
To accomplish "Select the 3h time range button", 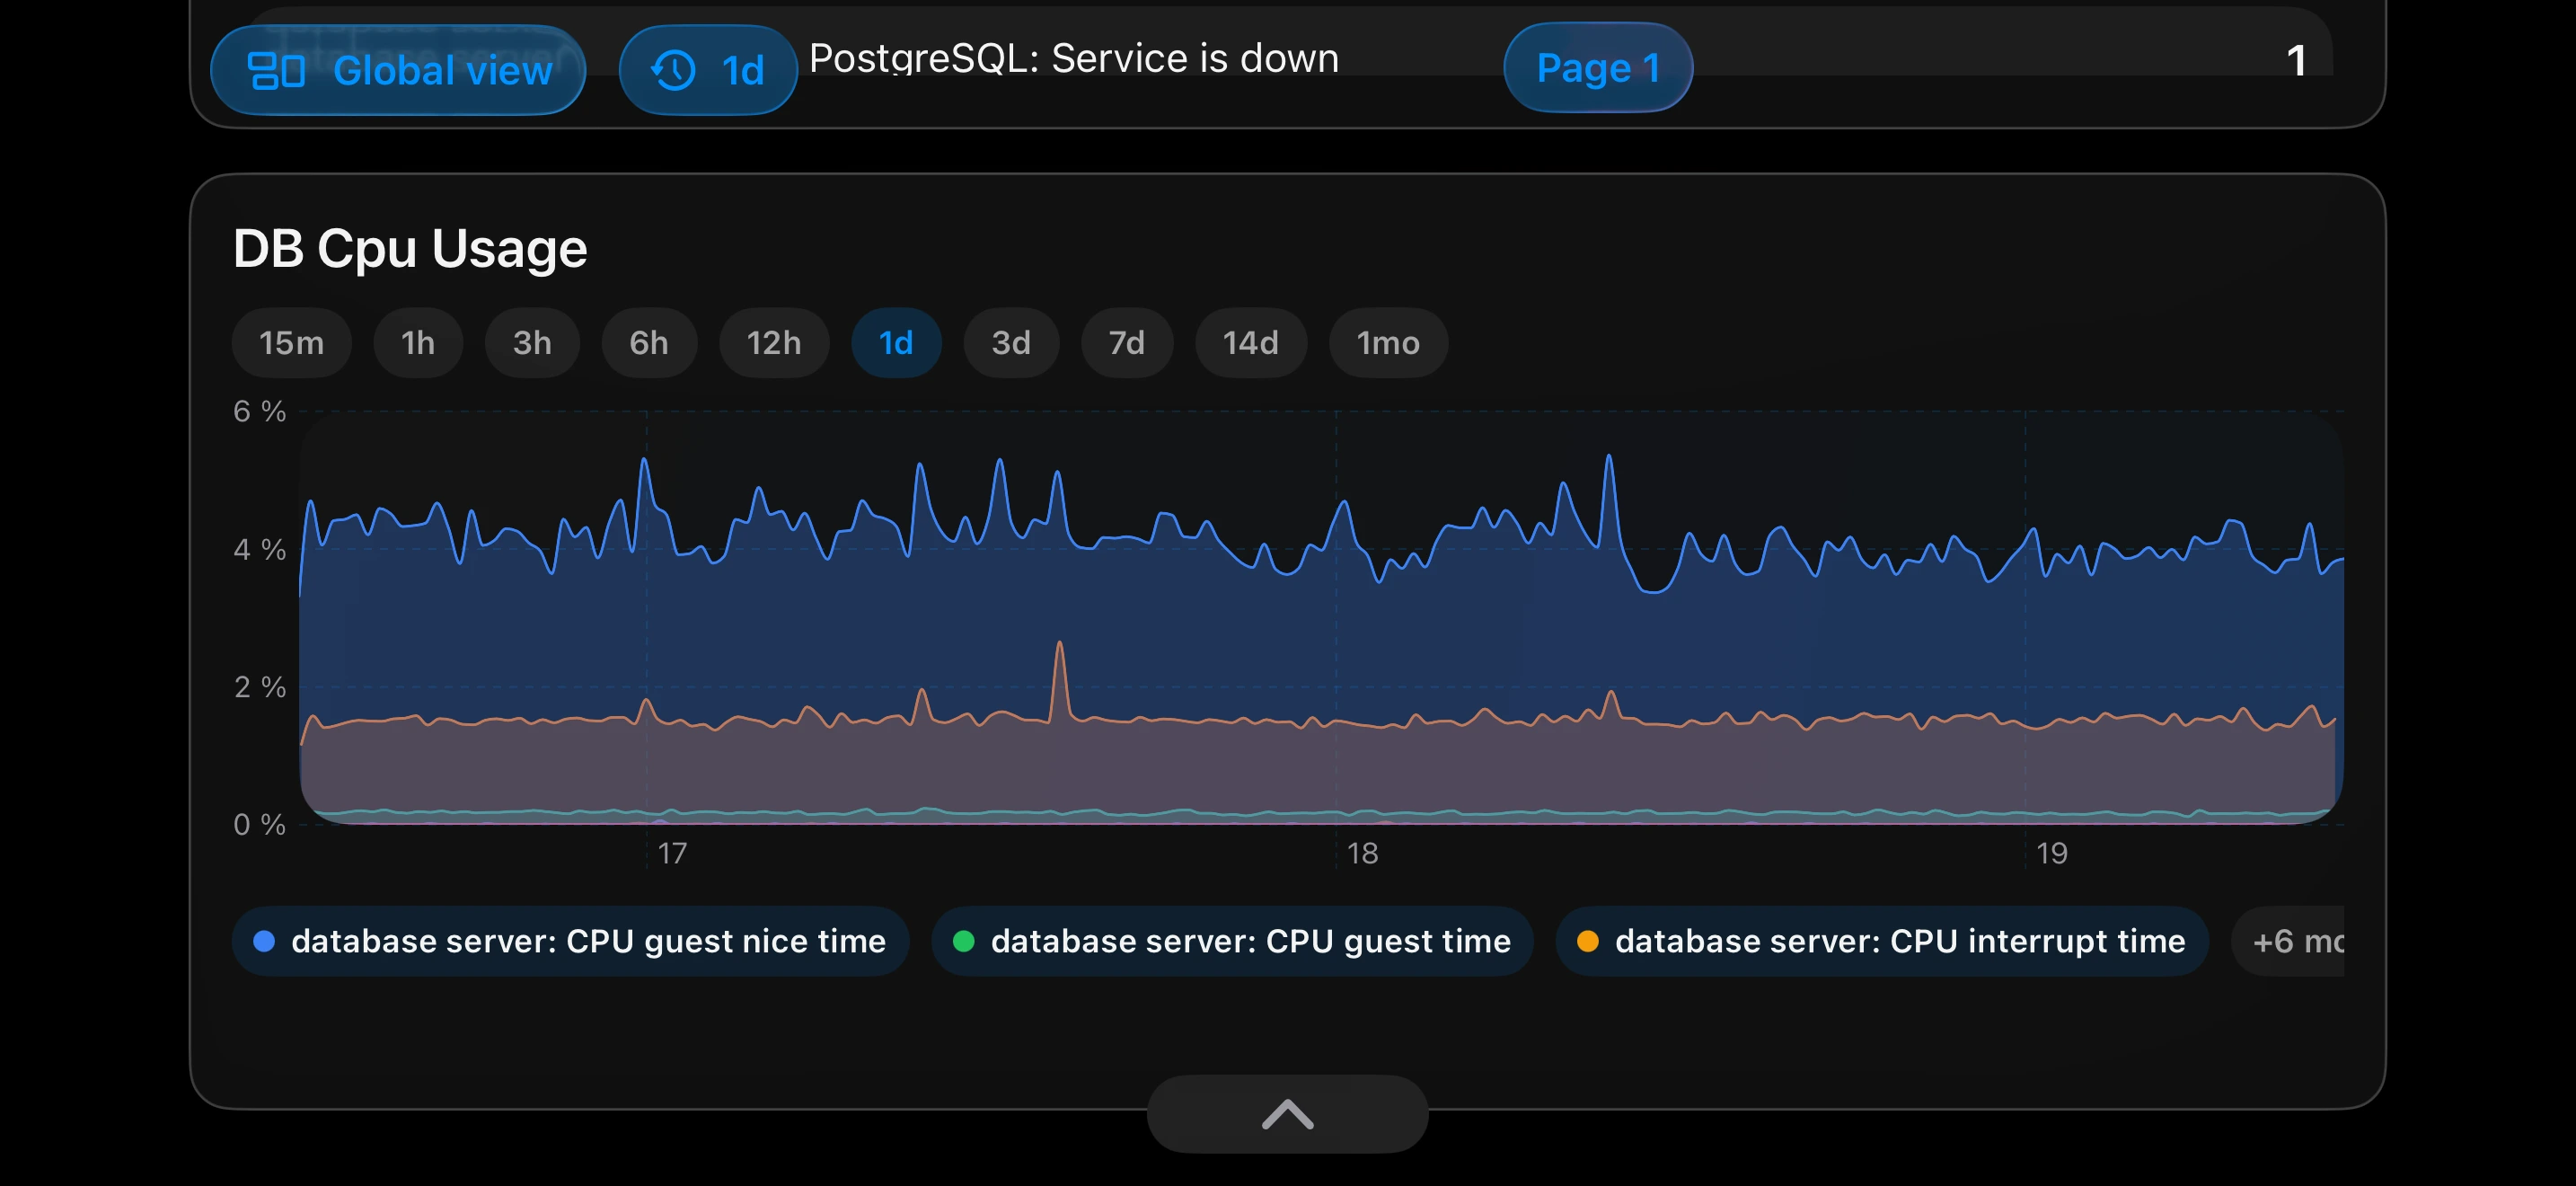I will click(x=531, y=343).
